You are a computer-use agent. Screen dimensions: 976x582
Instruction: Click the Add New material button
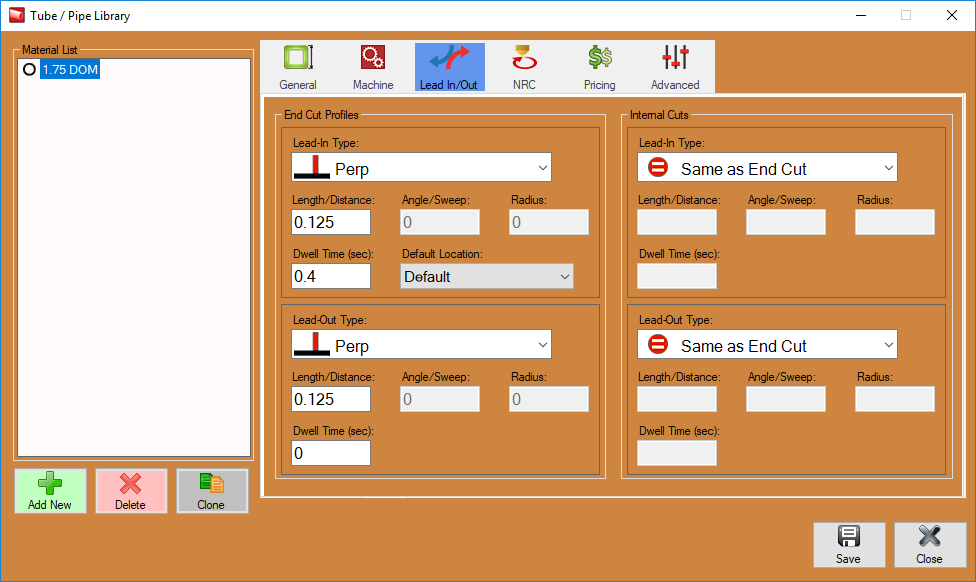click(x=50, y=491)
